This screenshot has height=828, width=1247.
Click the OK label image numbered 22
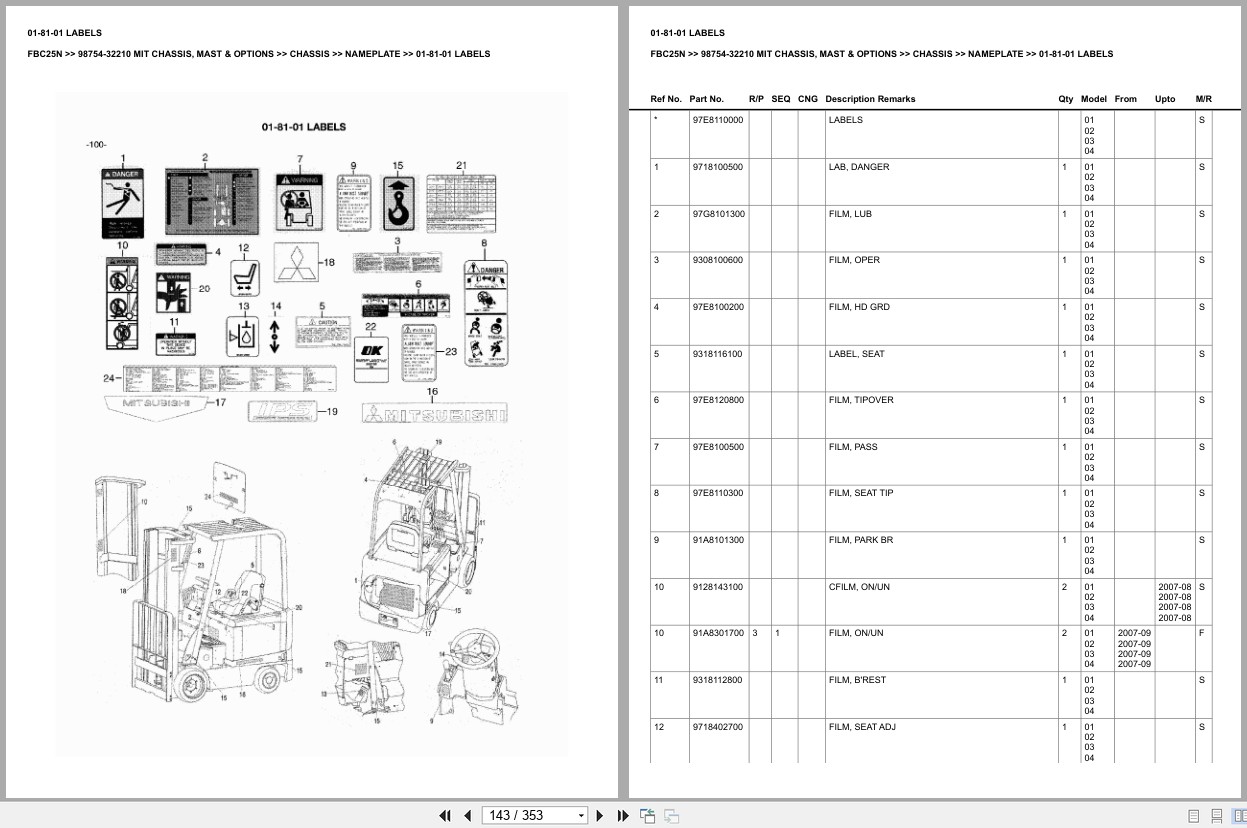pyautogui.click(x=371, y=359)
